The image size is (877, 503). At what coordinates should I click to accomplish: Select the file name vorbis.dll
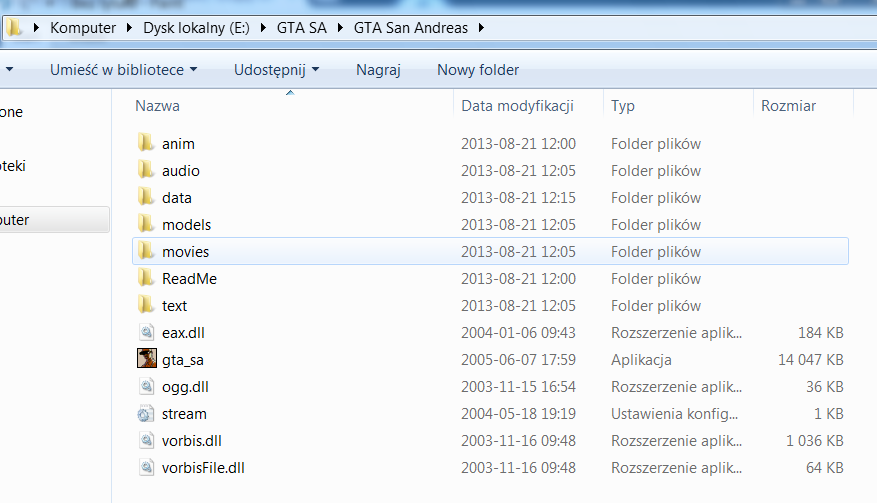191,441
